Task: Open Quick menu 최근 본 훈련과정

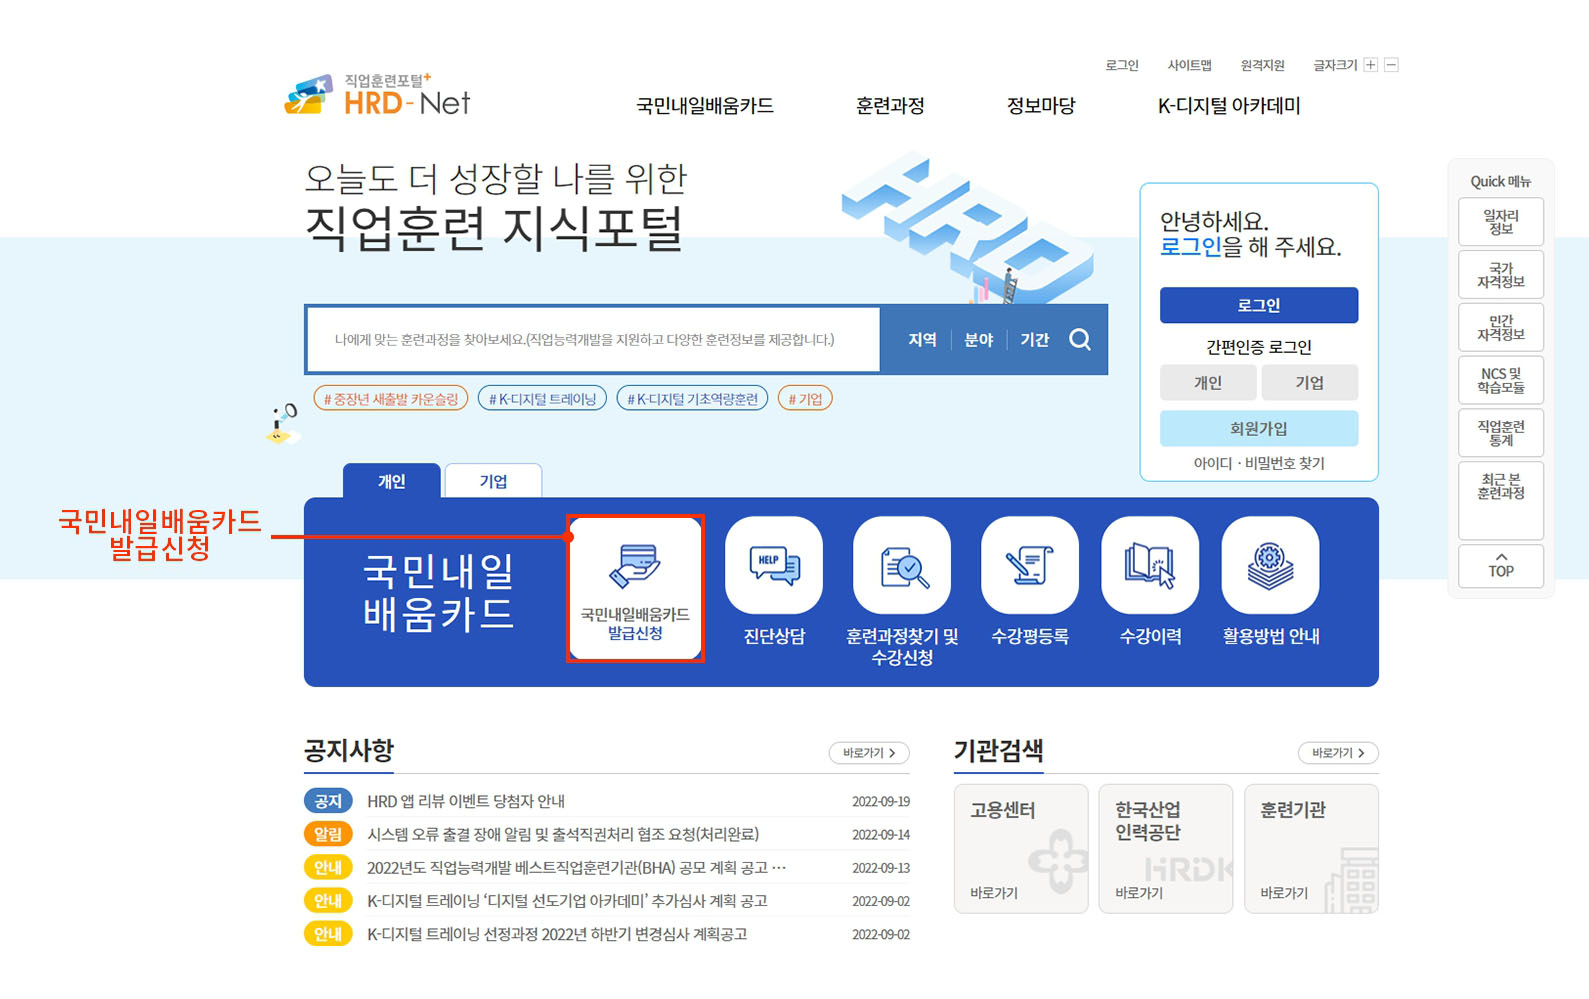Action: tap(1501, 500)
